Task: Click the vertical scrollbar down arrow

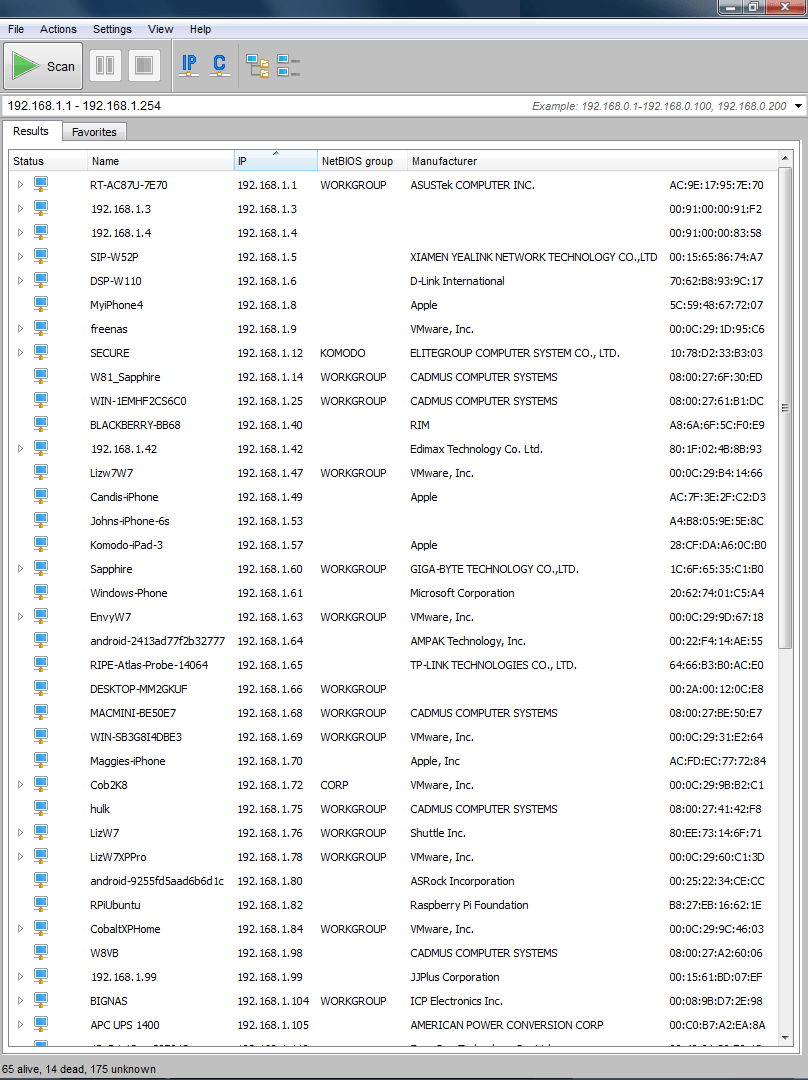Action: 785,1038
